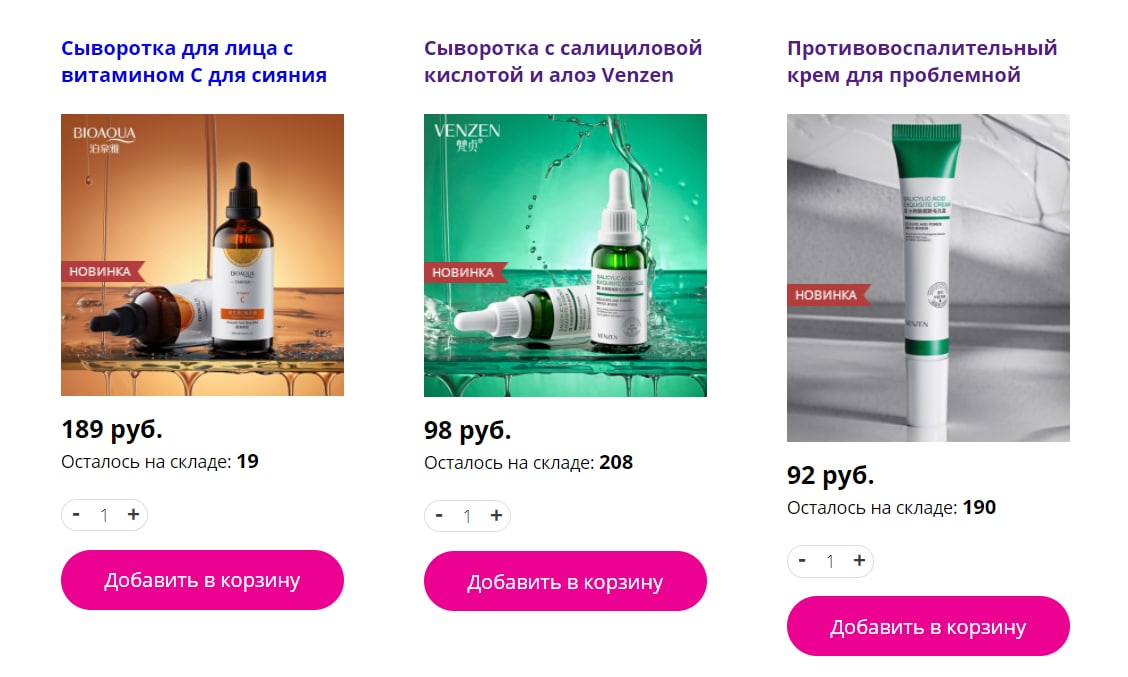Screen dimensions: 1128x677
Task: Open the 'Сыворотка с салициловой кислотой' title link
Action: click(563, 61)
